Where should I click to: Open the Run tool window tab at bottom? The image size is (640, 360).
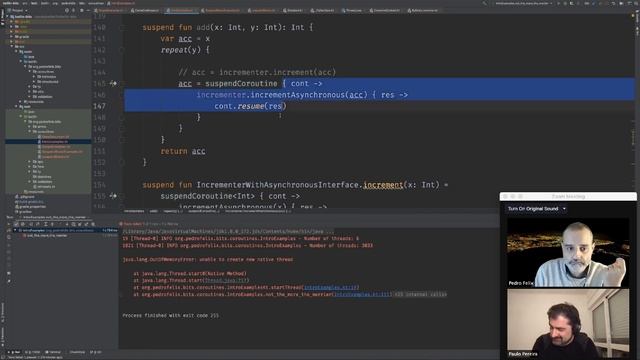point(14,352)
